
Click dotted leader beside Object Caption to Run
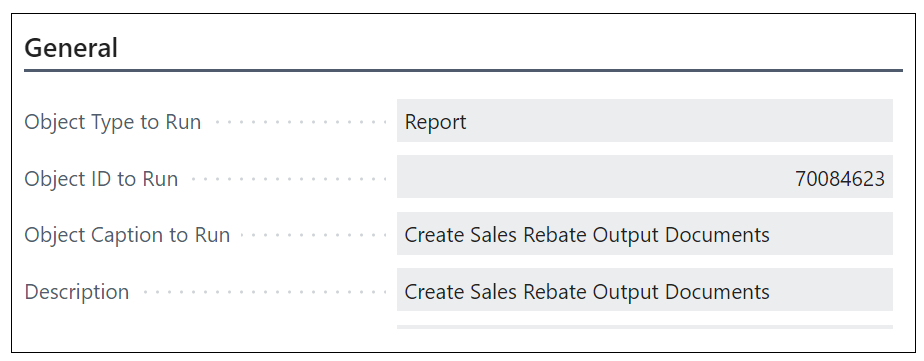tap(314, 236)
